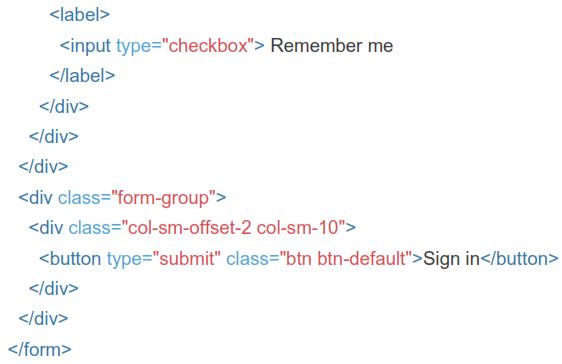The height and width of the screenshot is (364, 562).
Task: Click the last closing div before form end
Action: click(43, 318)
